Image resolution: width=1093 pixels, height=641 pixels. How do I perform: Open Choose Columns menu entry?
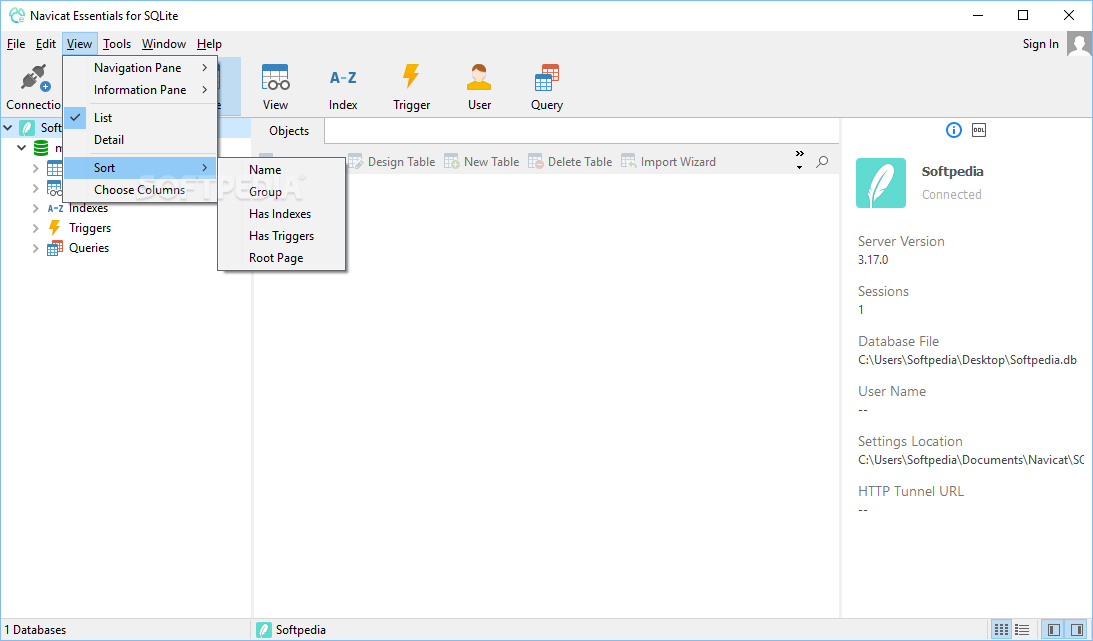click(140, 190)
